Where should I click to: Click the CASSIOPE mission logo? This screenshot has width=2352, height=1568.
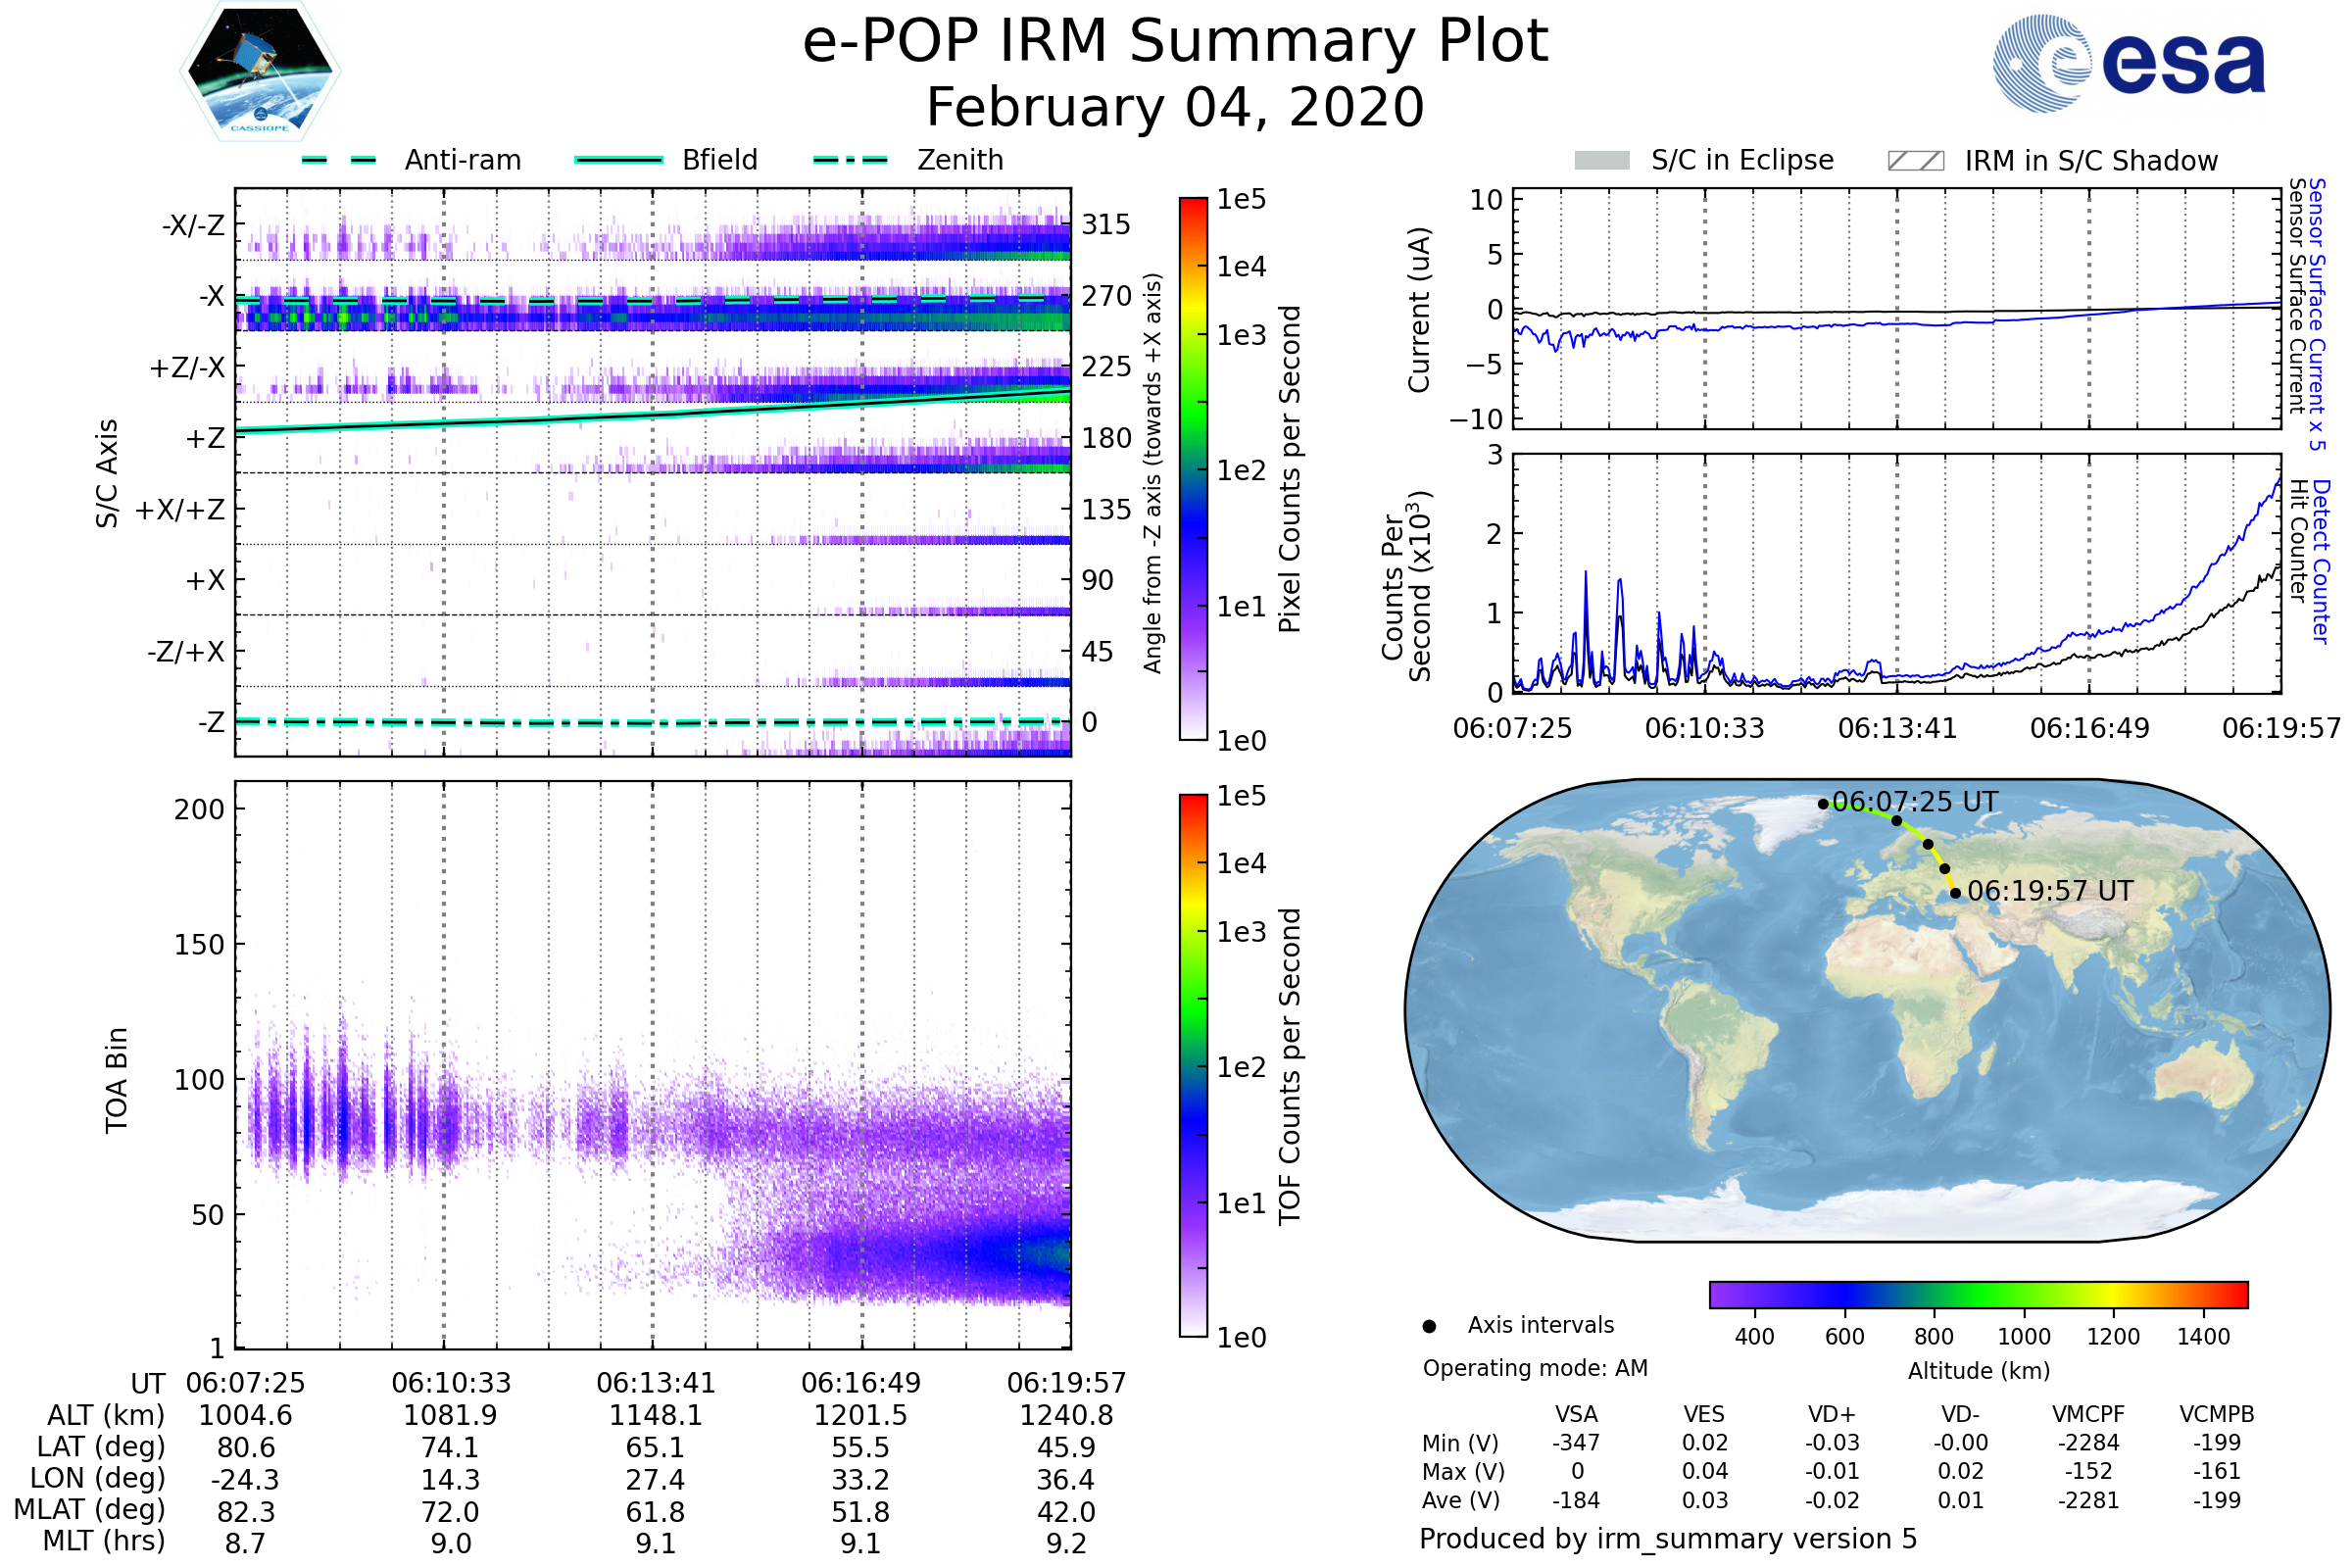(260, 72)
